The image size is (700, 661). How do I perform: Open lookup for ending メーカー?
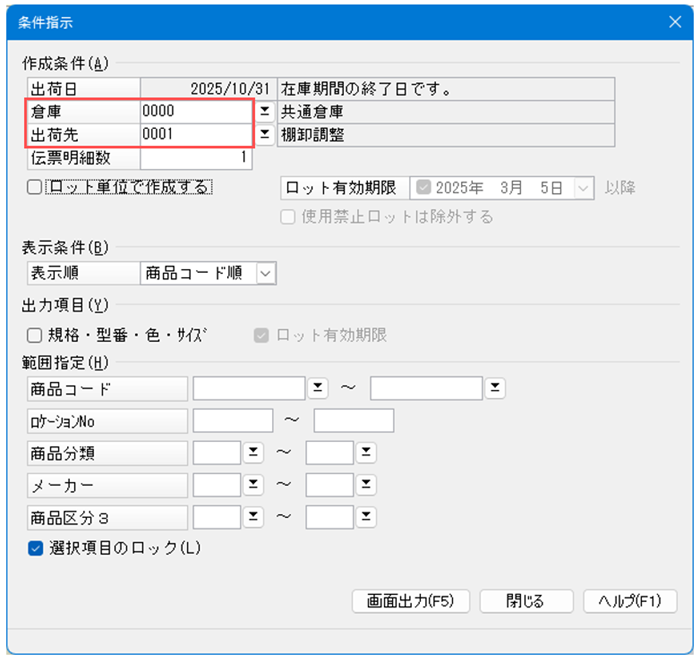click(x=367, y=485)
